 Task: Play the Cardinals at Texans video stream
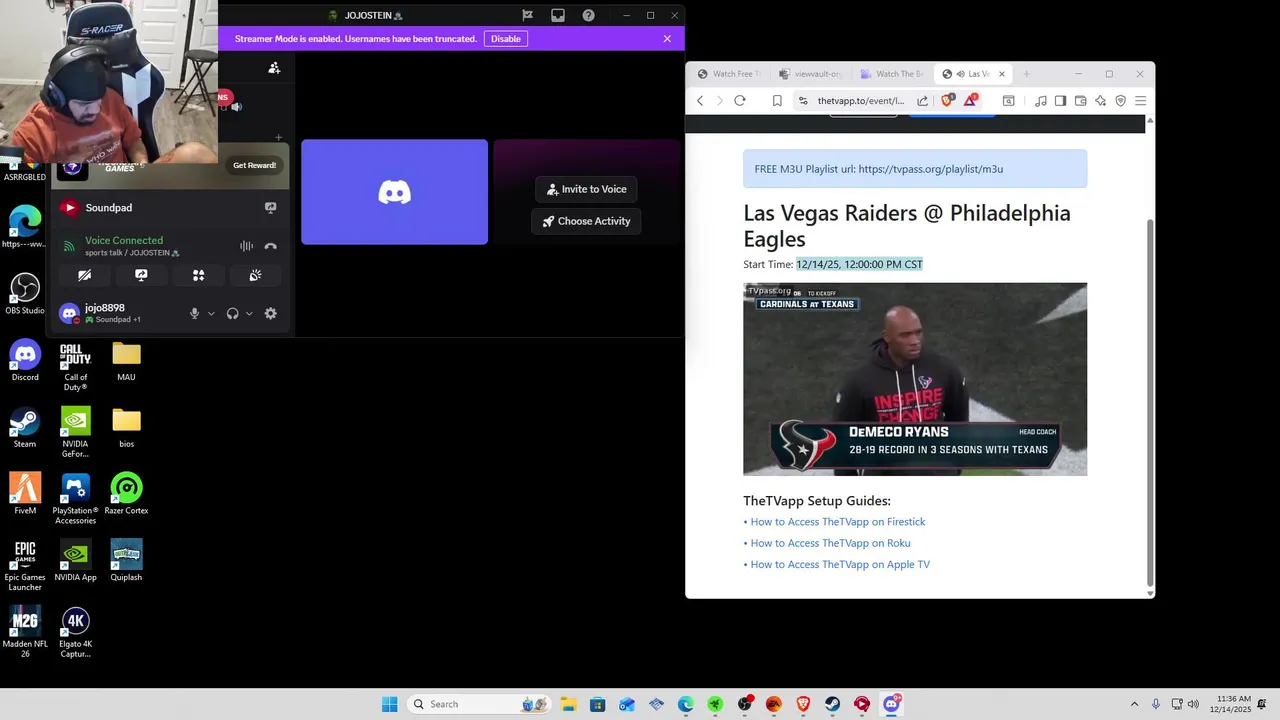(915, 379)
